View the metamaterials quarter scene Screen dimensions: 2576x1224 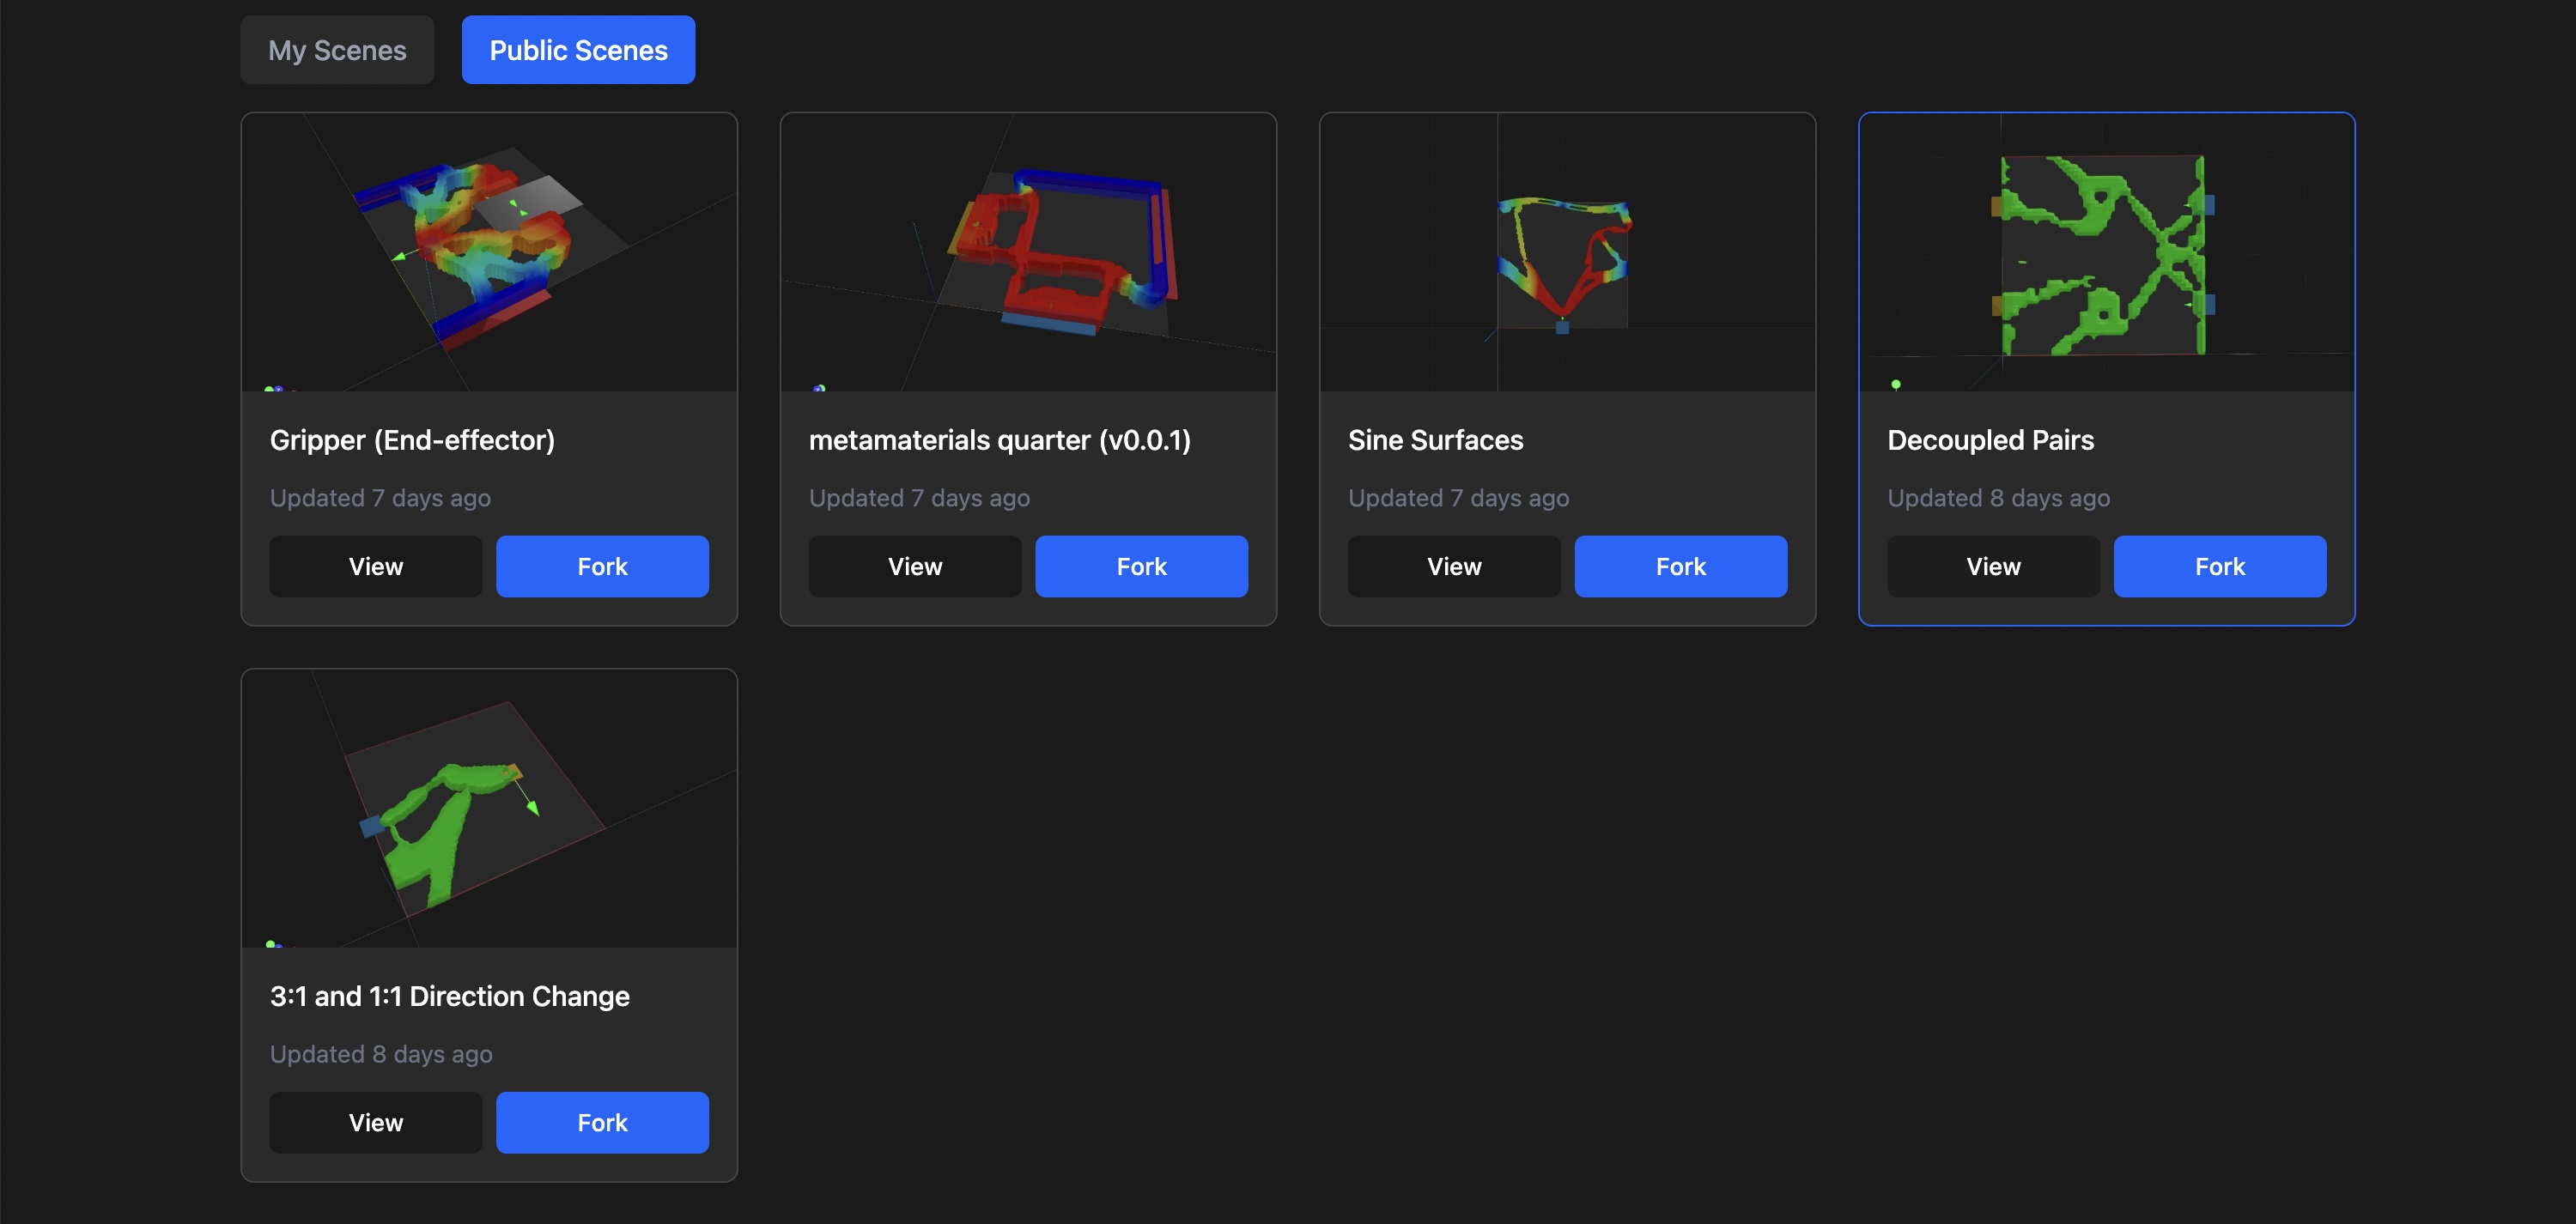tap(914, 566)
